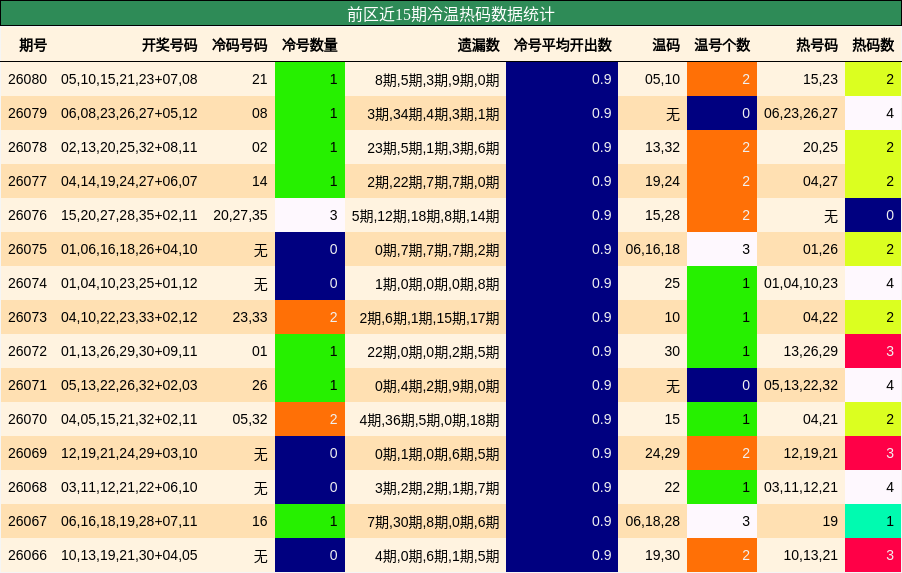902x573 pixels.
Task: Select period number 26078
Action: click(x=28, y=147)
